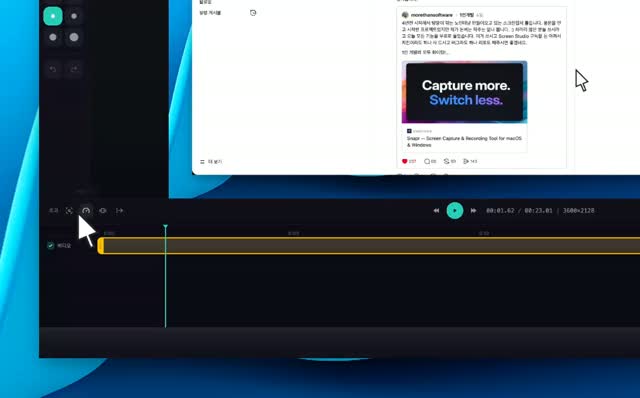Click the video track label beside checkbox
This screenshot has width=640, height=398.
coord(64,246)
